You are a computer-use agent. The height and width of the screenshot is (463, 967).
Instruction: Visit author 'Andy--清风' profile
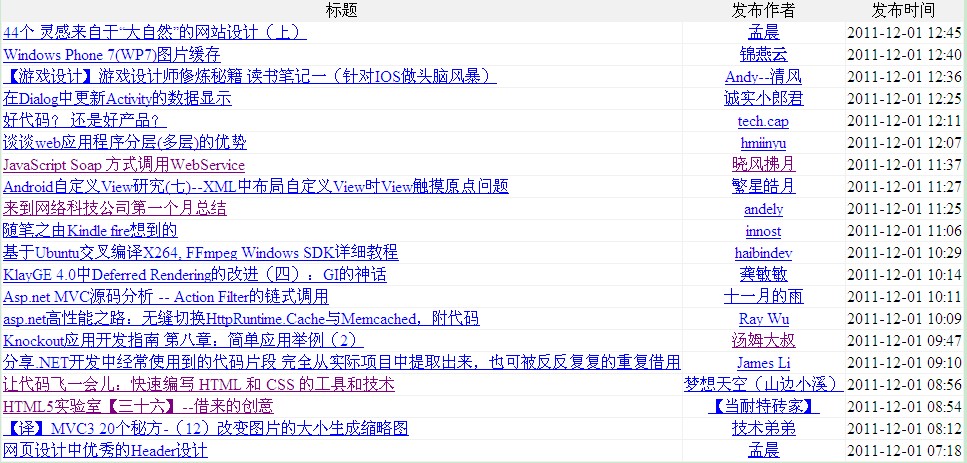pyautogui.click(x=763, y=77)
